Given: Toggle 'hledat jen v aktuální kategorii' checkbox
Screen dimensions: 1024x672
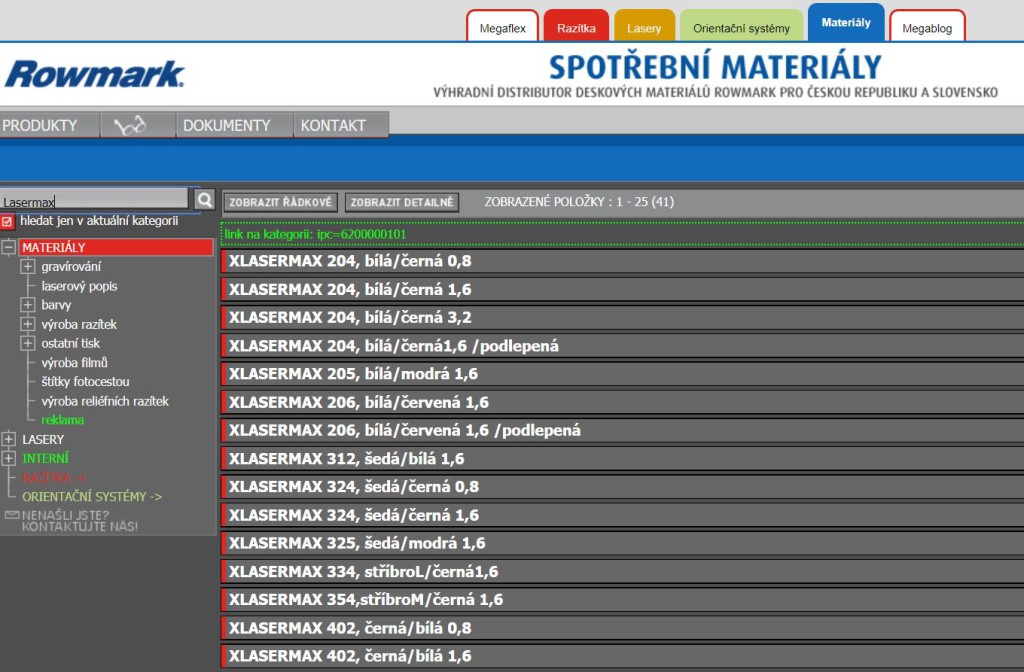Looking at the screenshot, I should point(8,221).
